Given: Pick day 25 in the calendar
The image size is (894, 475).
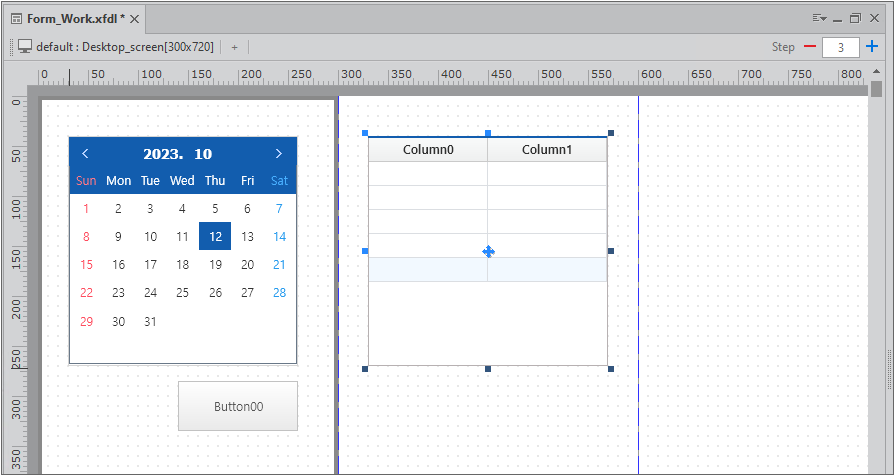Looking at the screenshot, I should coord(182,293).
